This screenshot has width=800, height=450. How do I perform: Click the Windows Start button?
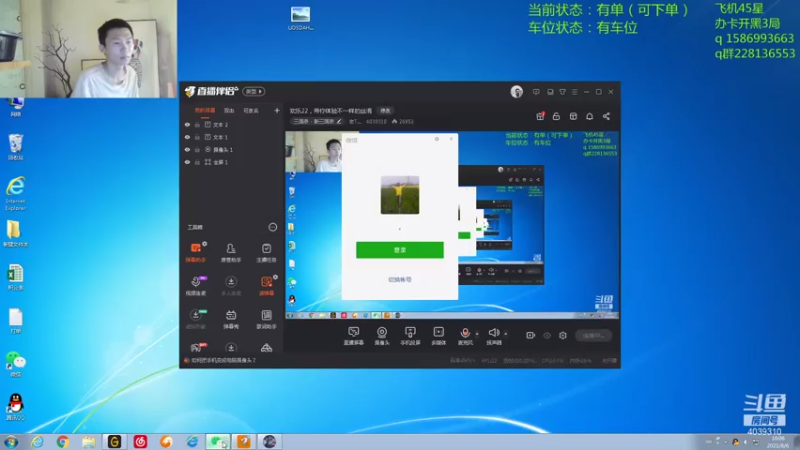pyautogui.click(x=11, y=441)
